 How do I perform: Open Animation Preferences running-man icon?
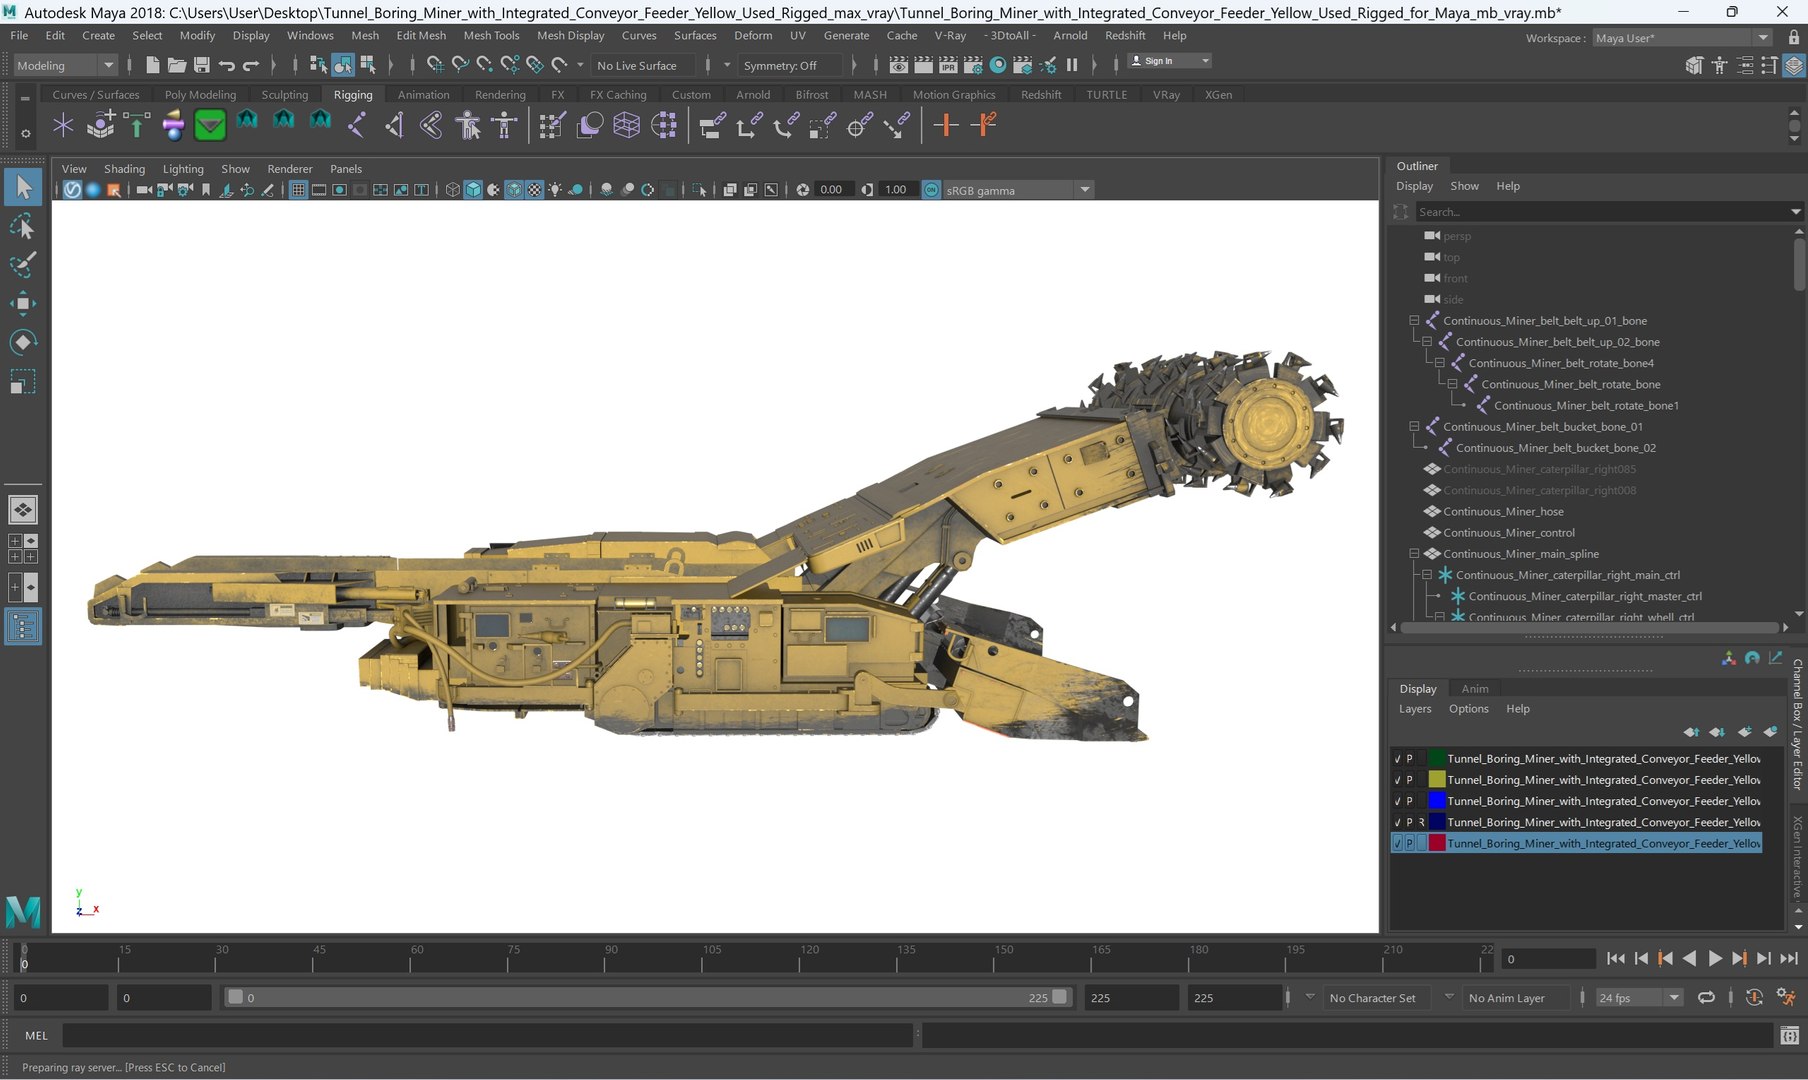point(1786,997)
